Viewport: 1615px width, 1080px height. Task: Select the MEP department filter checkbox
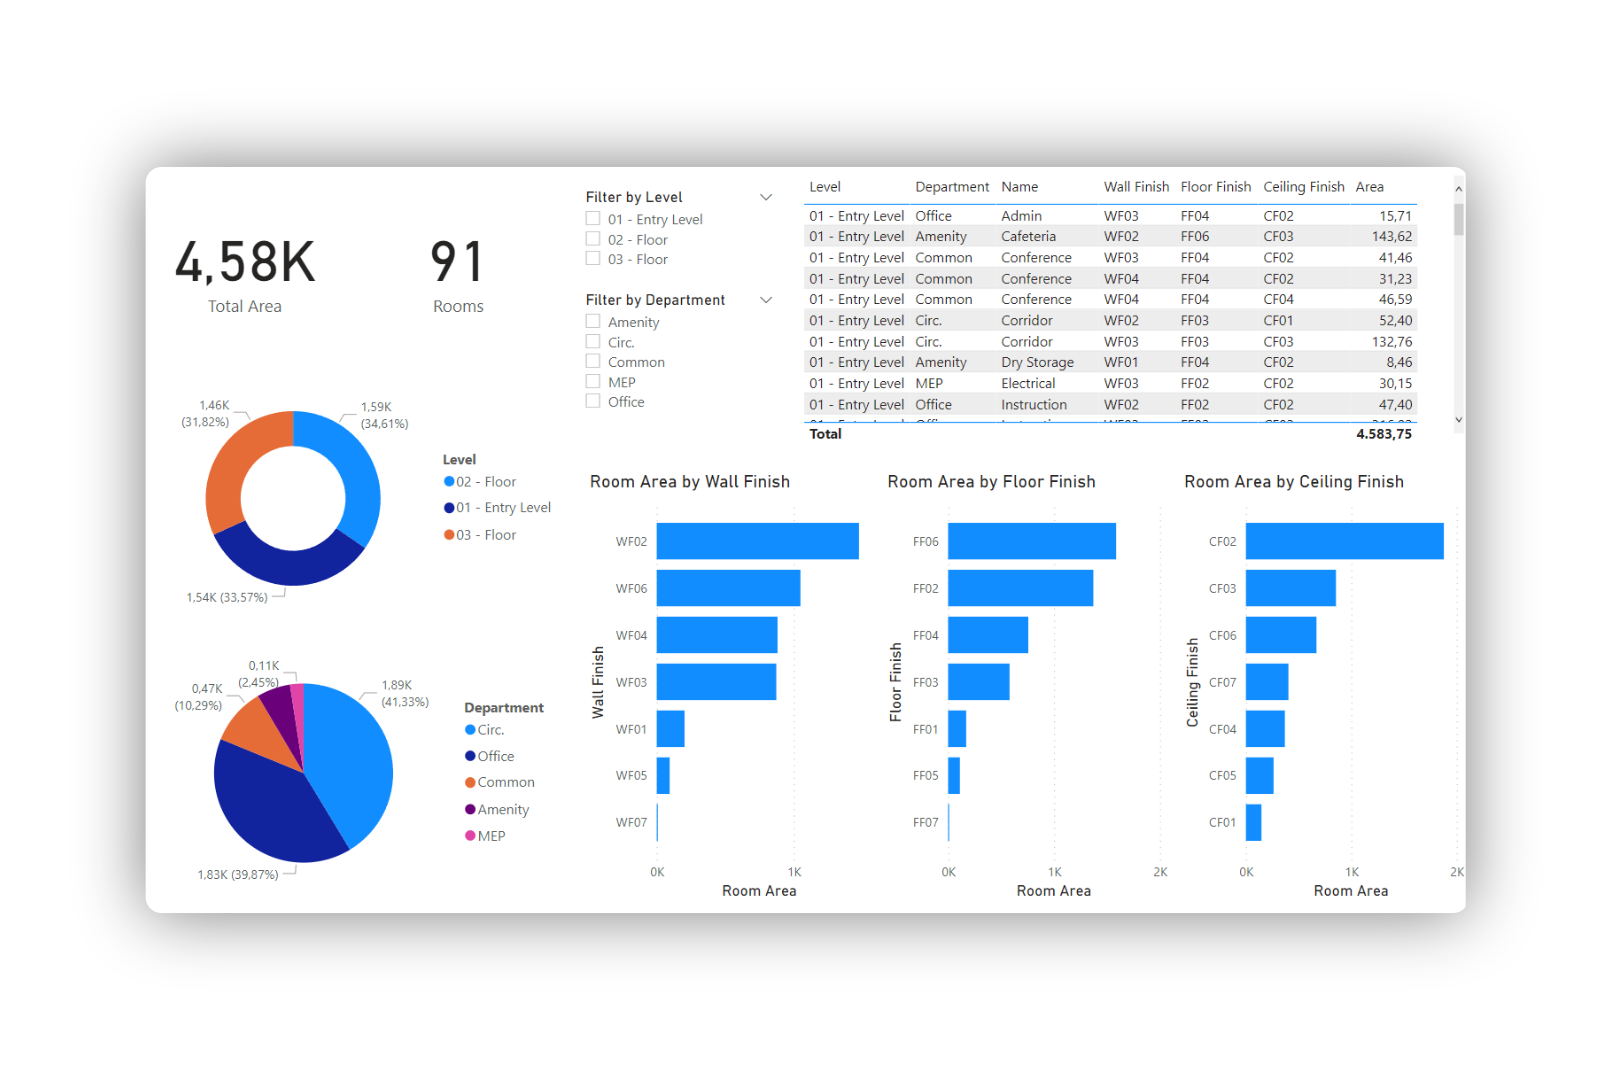593,382
